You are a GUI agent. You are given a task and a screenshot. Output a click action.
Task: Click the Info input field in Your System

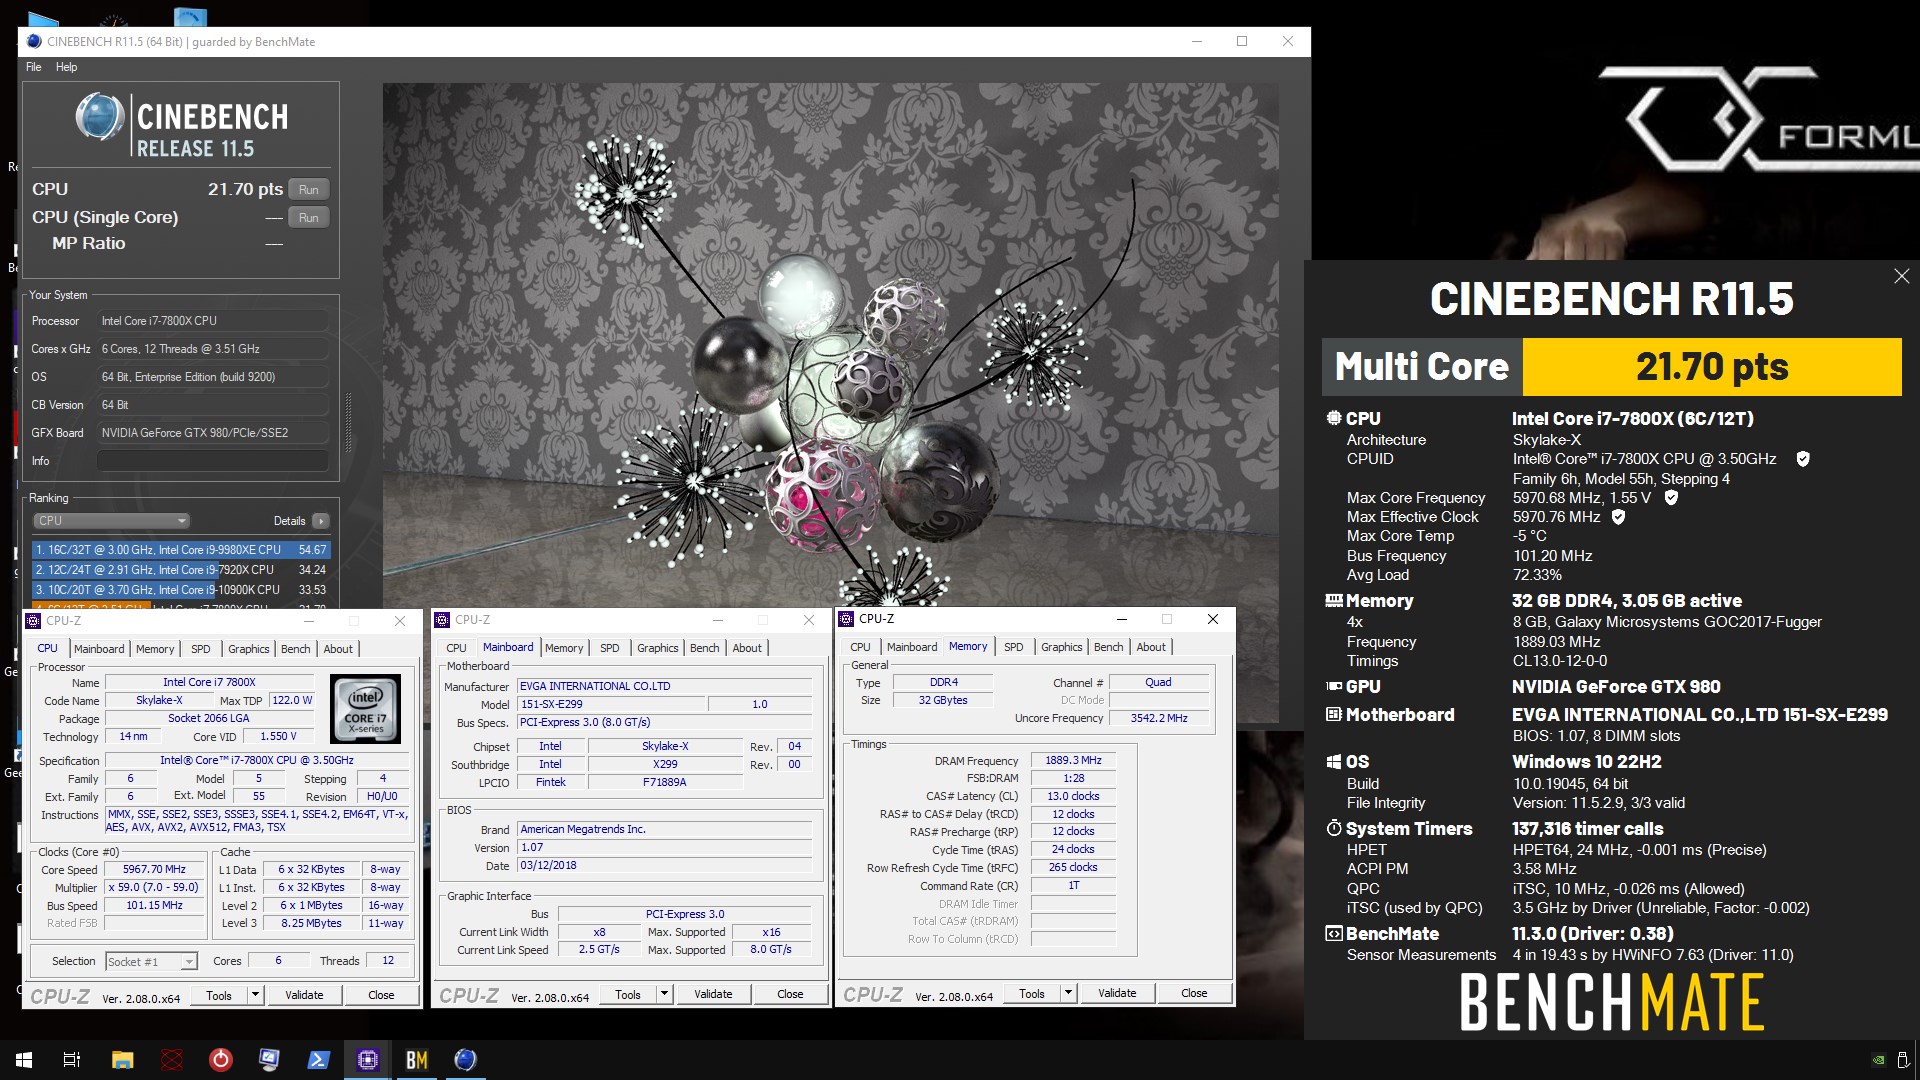point(213,461)
